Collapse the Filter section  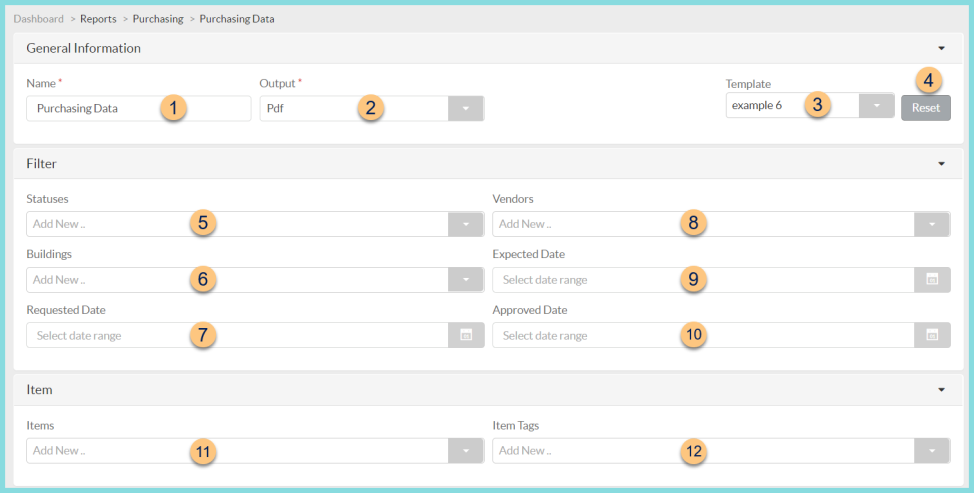pos(941,164)
